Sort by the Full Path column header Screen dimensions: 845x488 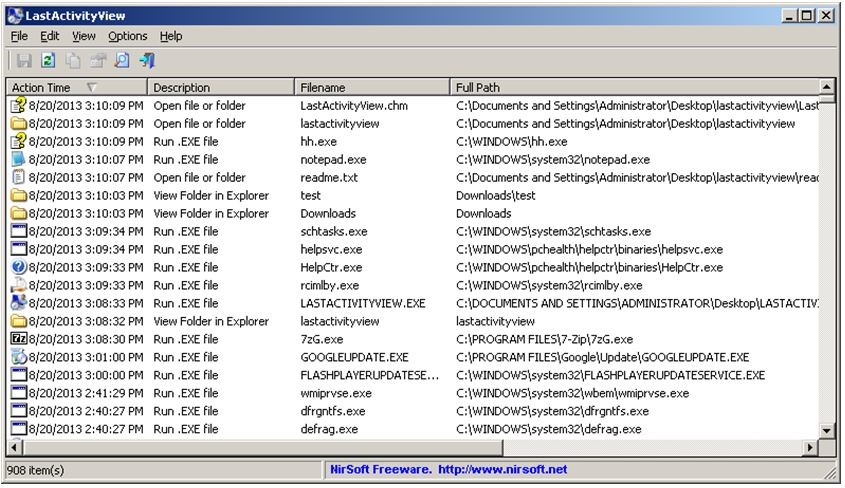[634, 87]
